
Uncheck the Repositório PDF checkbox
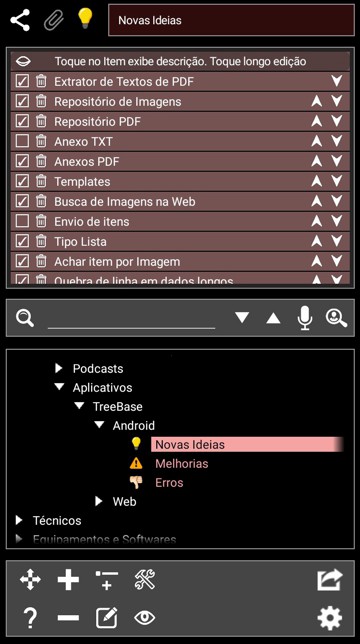point(22,121)
